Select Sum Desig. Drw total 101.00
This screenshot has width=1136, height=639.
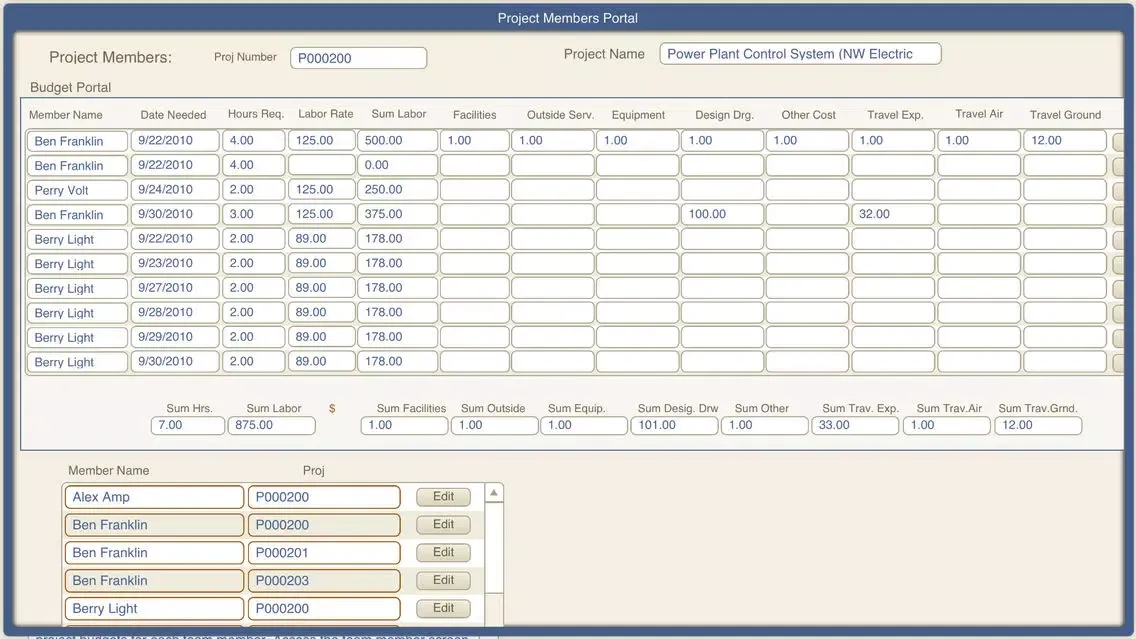673,425
